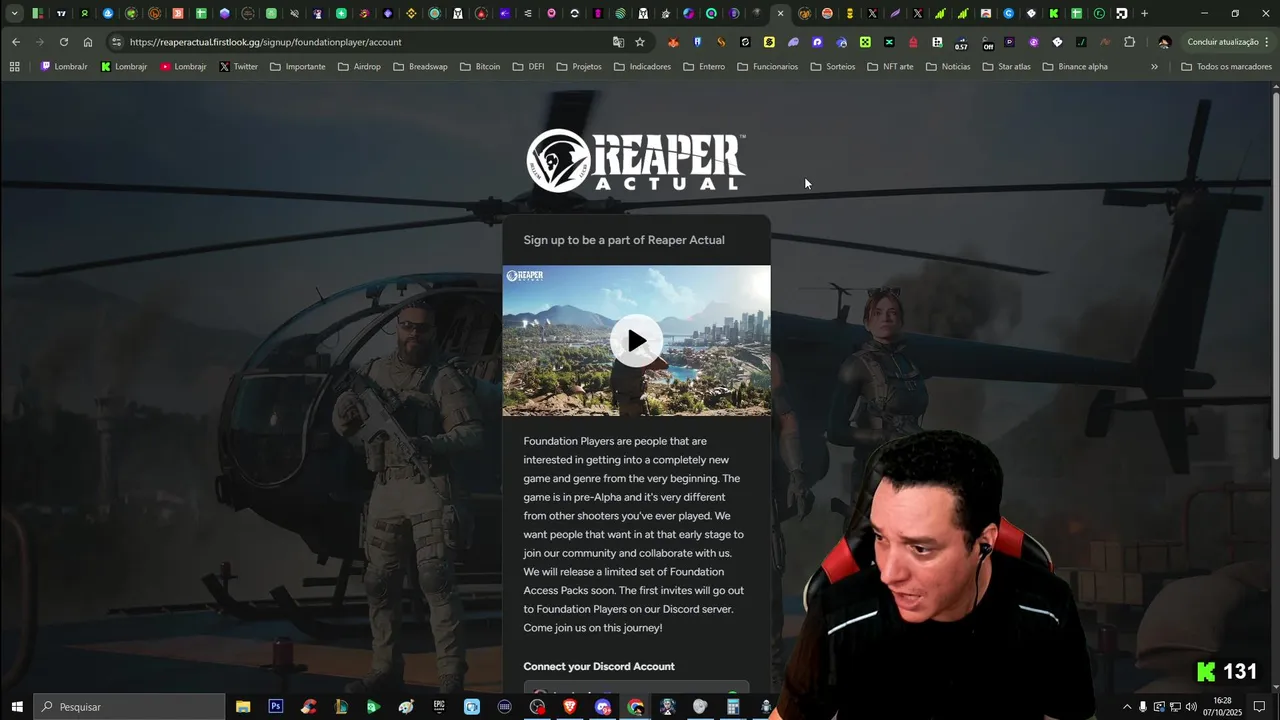Open the notifications center icon

1260,707
